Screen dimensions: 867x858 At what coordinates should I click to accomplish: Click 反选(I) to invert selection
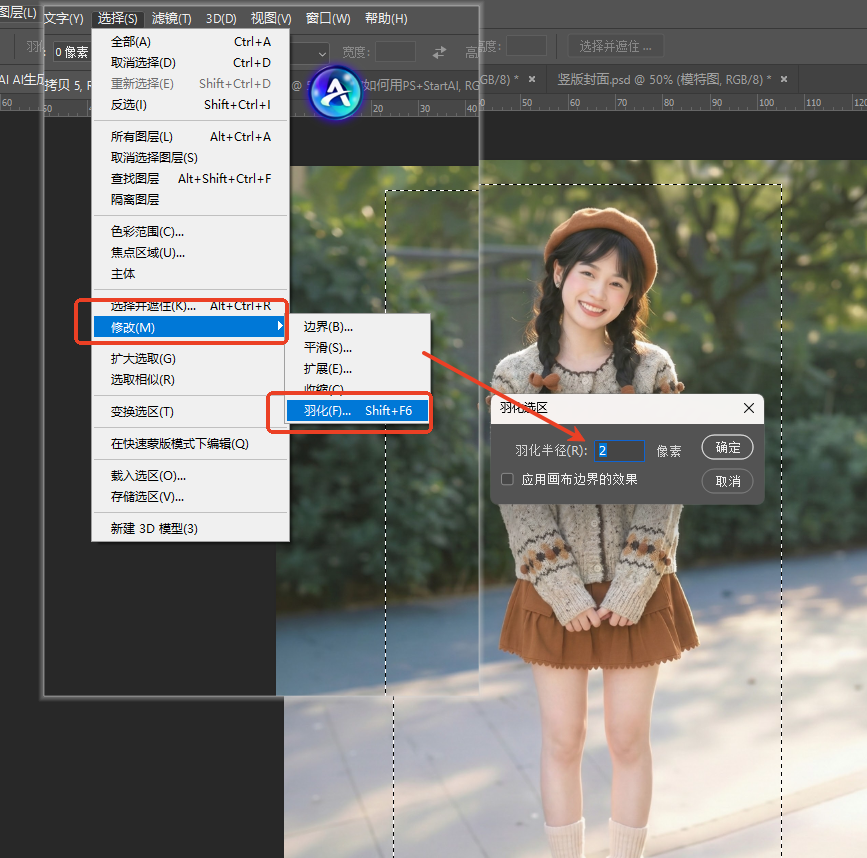[x=129, y=105]
